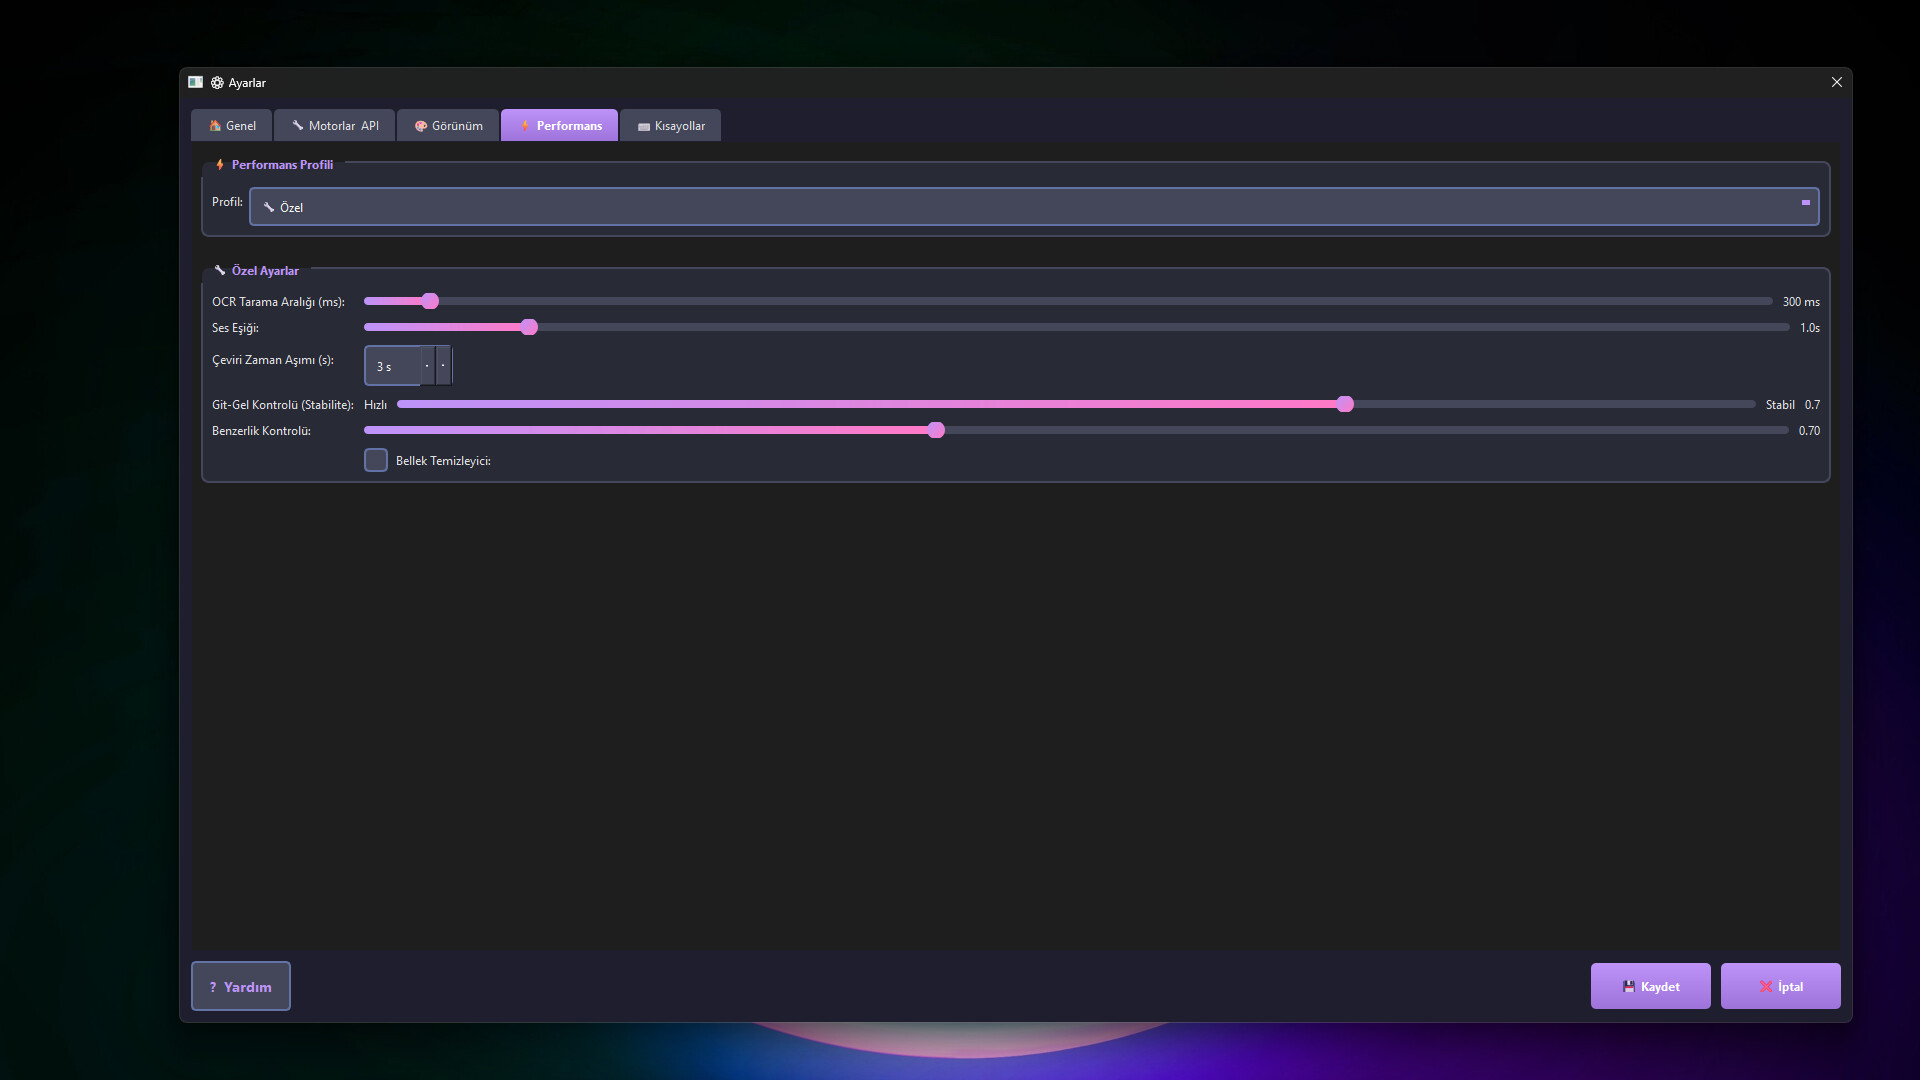This screenshot has width=1920, height=1080.
Task: Click the floppy disk icon on Kaydet
Action: click(x=1629, y=987)
